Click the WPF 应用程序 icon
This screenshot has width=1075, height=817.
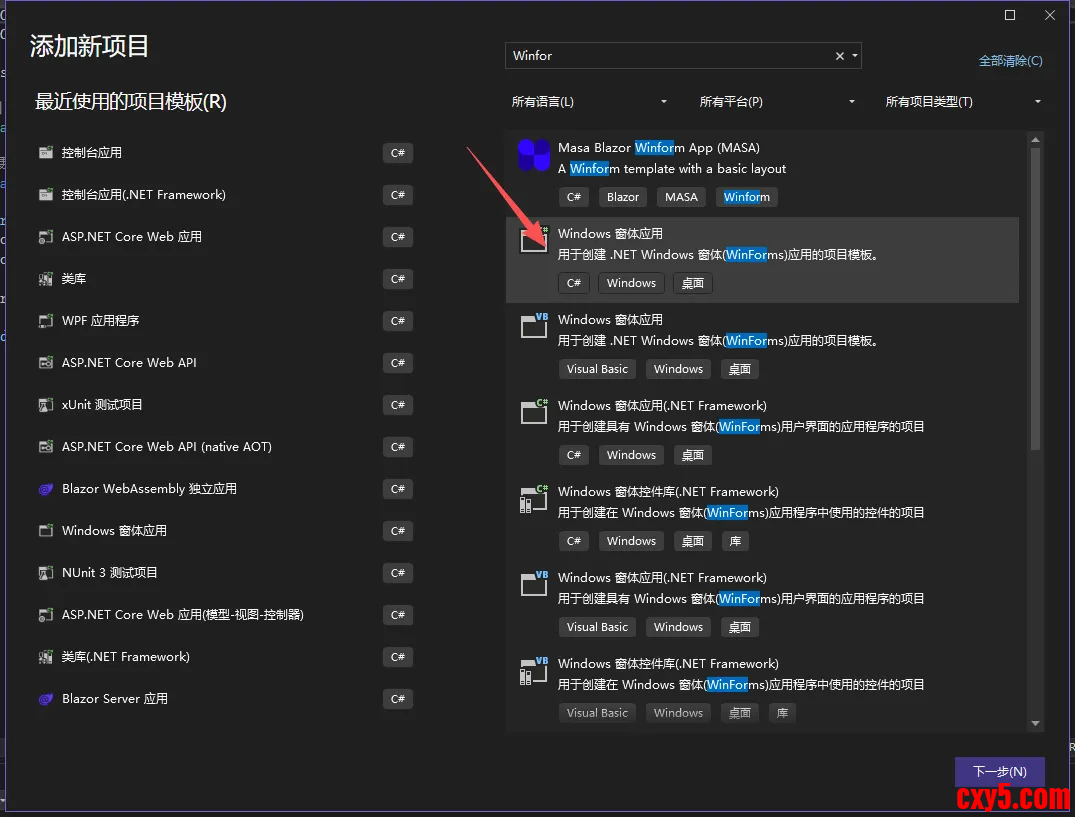(45, 321)
